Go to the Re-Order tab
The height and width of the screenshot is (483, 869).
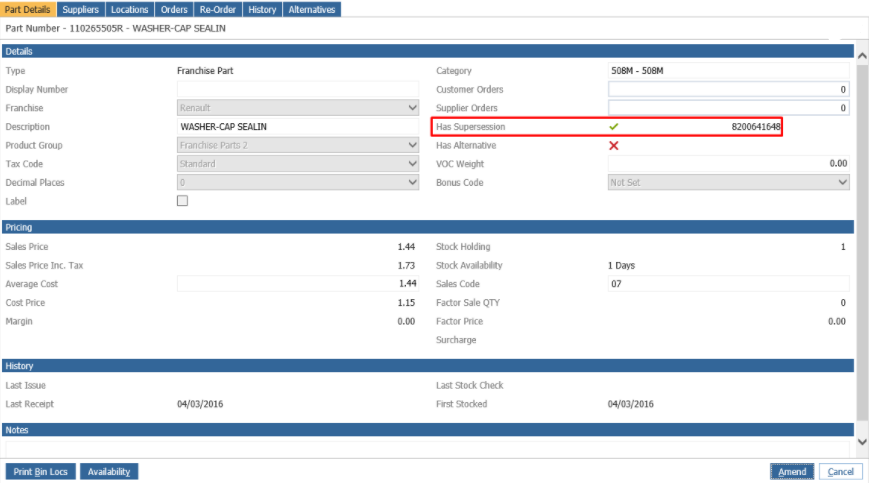click(217, 9)
